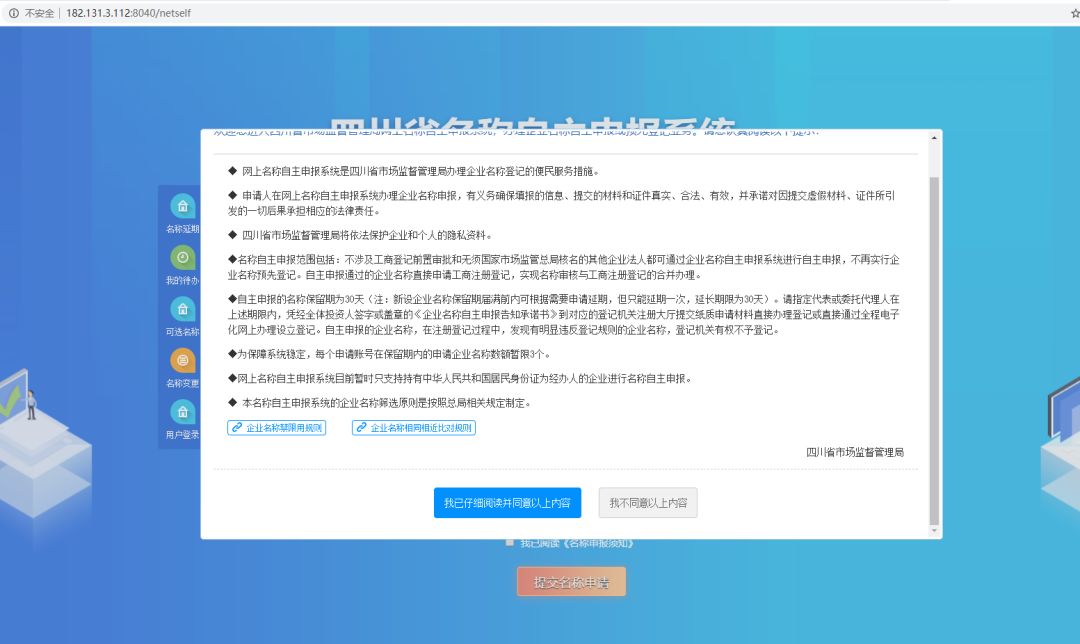This screenshot has height=644, width=1080.
Task: Click the paragraph starting 网上名称自主申报系统是四川省
Action: click(414, 172)
